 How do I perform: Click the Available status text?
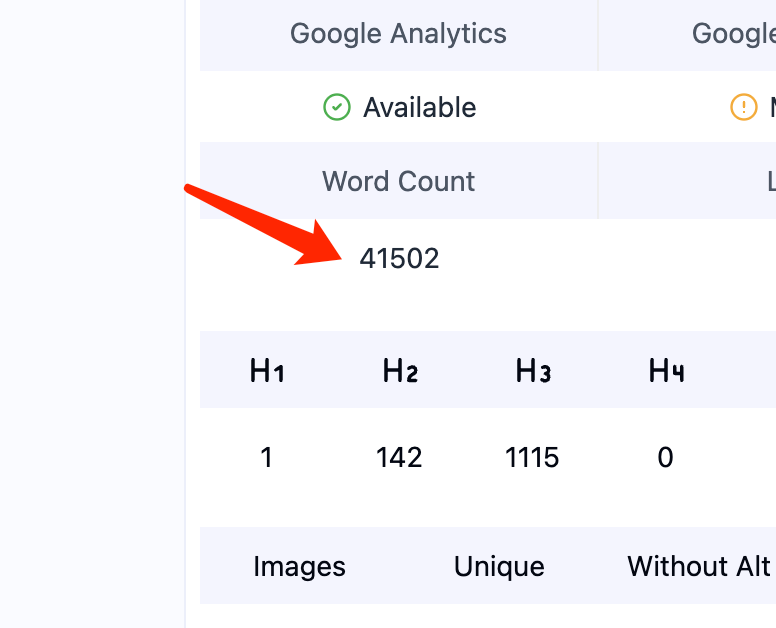coord(420,107)
